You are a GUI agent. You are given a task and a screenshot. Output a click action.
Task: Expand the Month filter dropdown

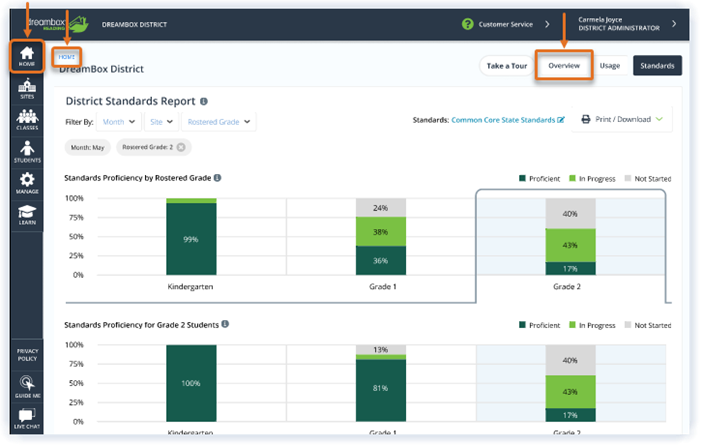(119, 122)
